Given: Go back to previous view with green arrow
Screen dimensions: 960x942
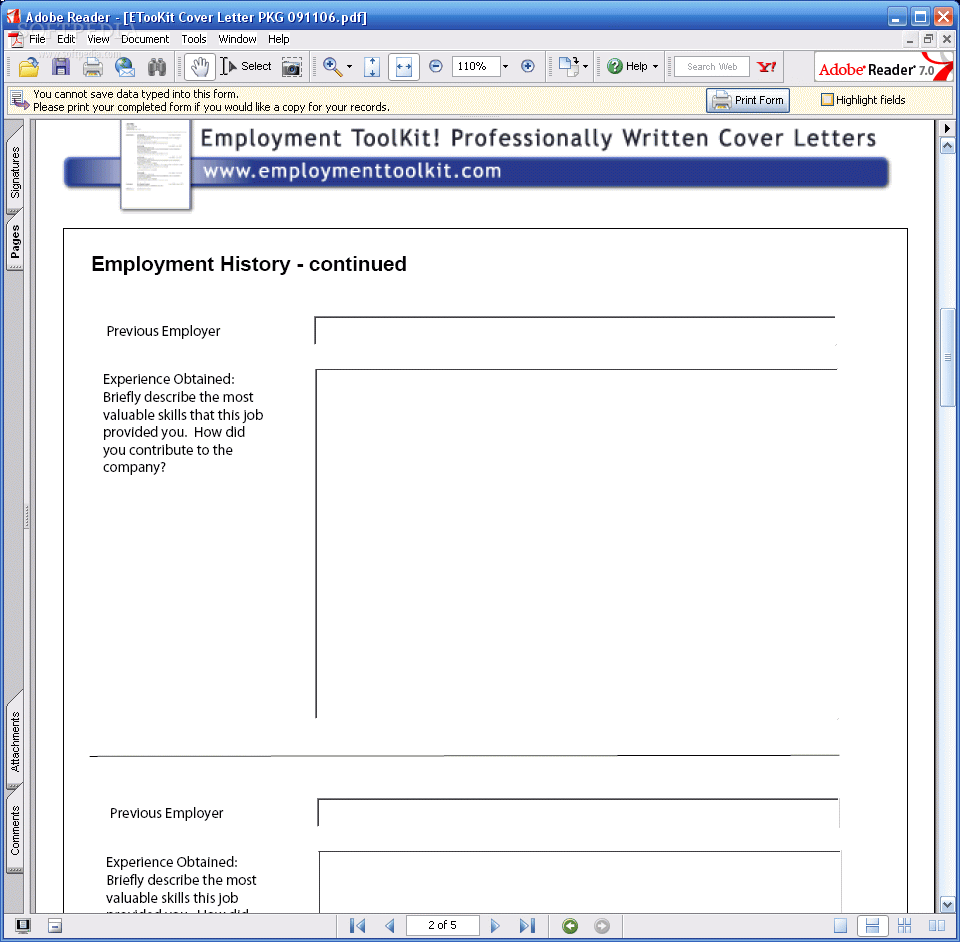Looking at the screenshot, I should 570,926.
